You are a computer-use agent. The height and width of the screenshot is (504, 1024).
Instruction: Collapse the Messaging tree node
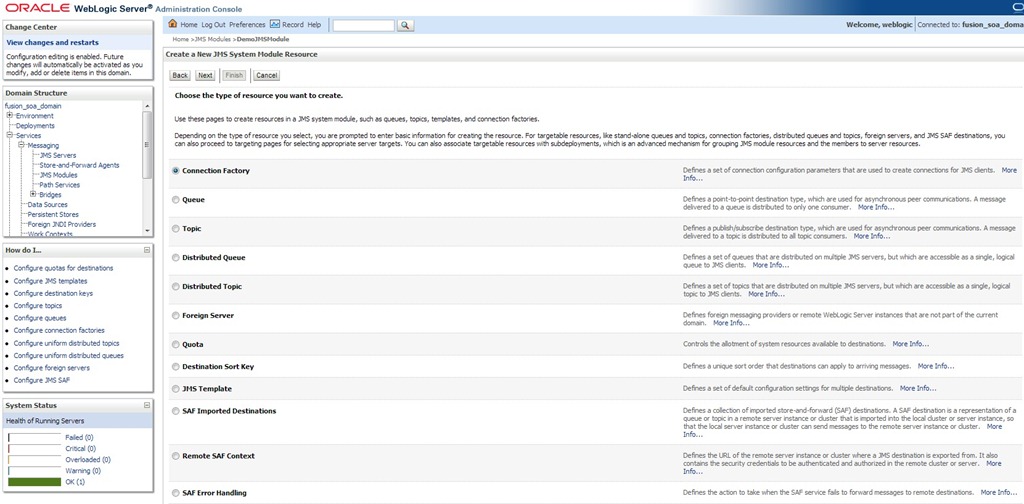[x=22, y=146]
